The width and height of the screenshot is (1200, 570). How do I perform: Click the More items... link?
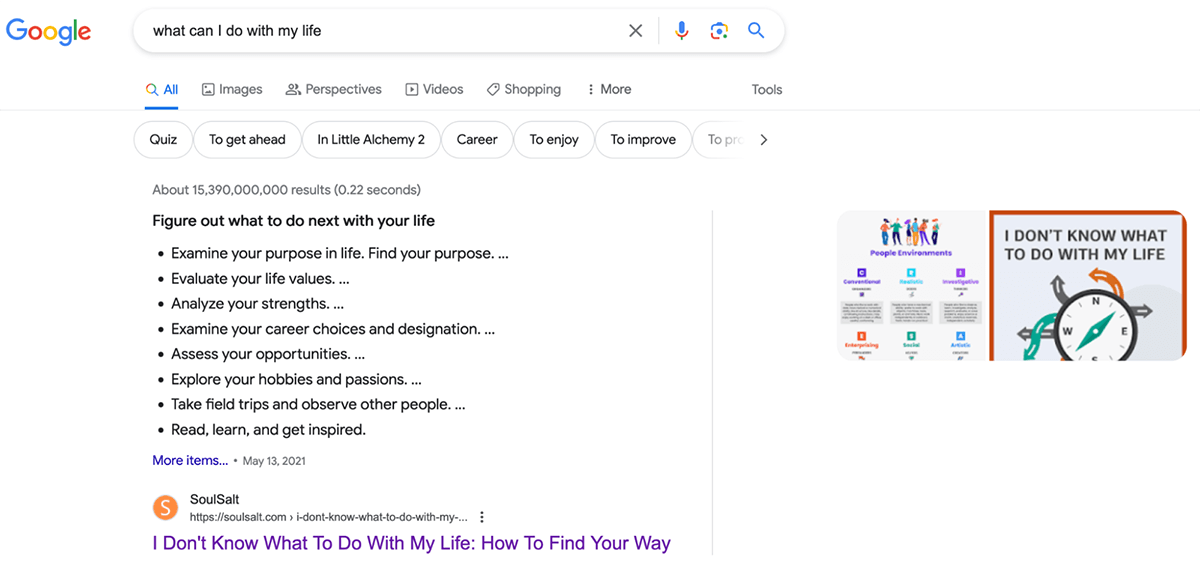tap(190, 461)
